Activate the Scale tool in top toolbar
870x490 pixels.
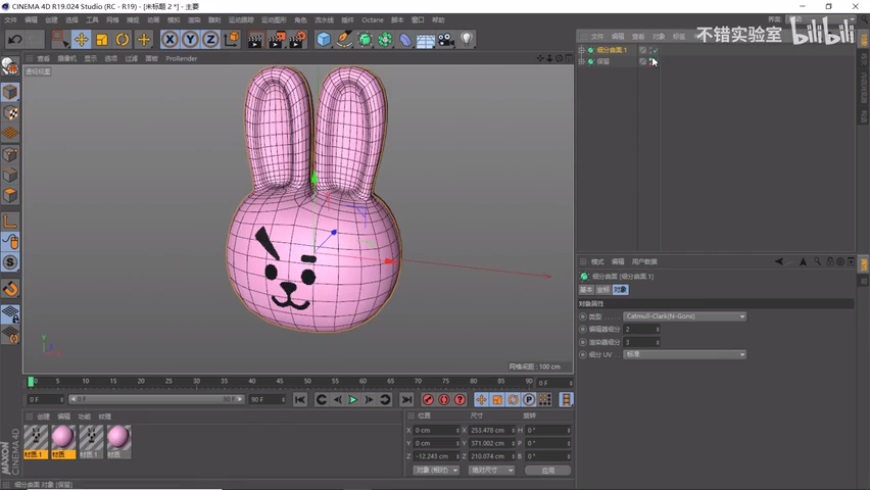(x=102, y=39)
